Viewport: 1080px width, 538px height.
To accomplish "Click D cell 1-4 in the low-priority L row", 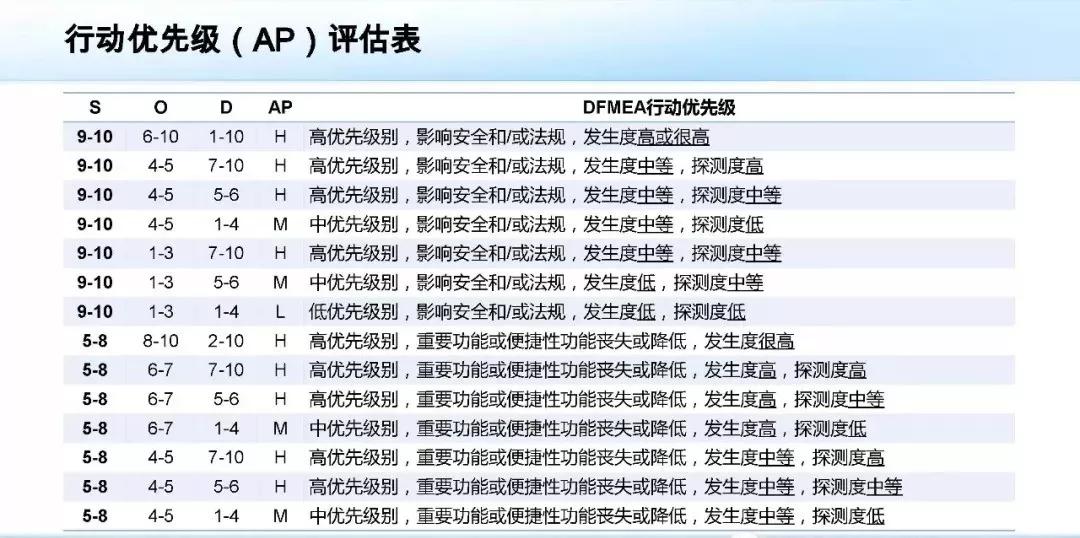I will (x=226, y=311).
